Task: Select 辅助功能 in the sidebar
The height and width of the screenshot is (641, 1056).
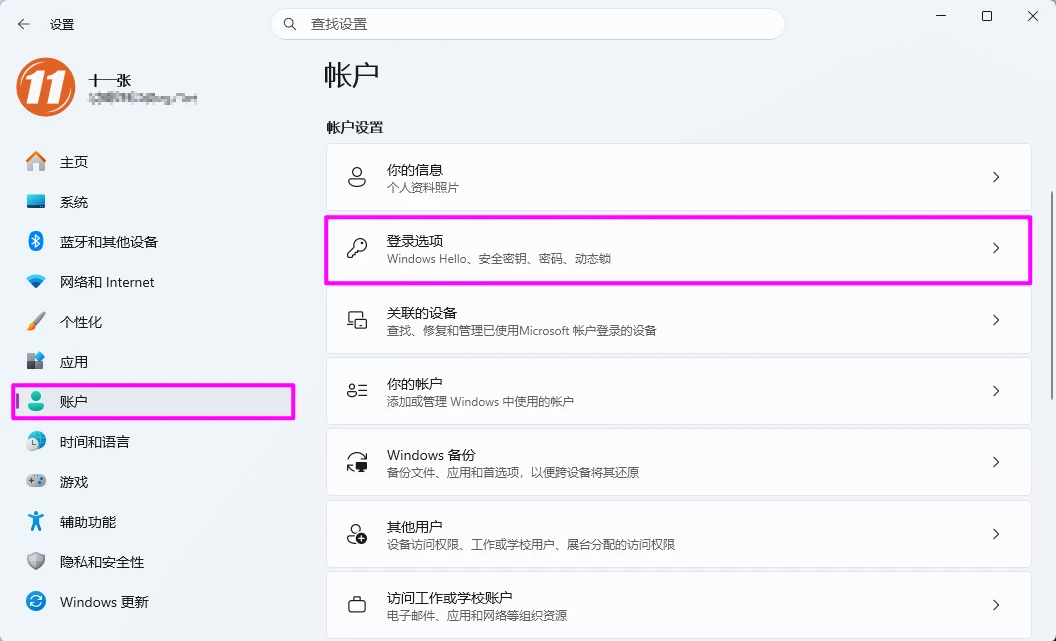Action: pos(154,522)
